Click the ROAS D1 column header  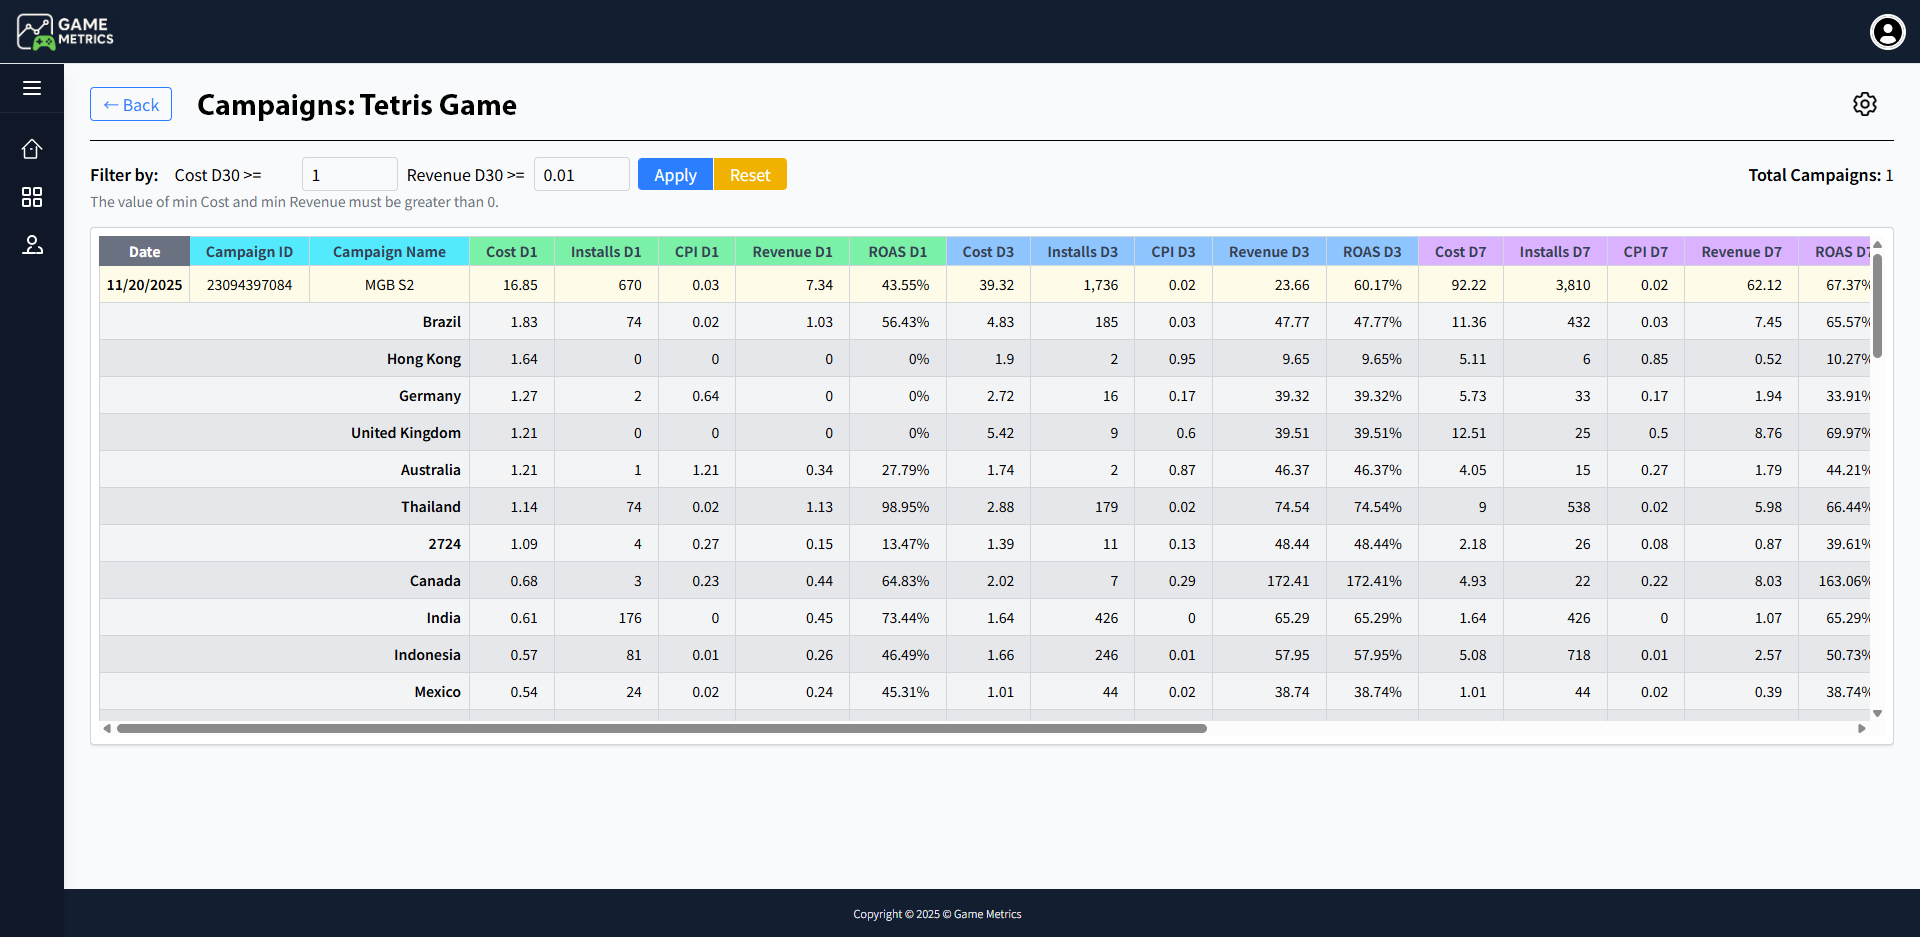point(898,252)
